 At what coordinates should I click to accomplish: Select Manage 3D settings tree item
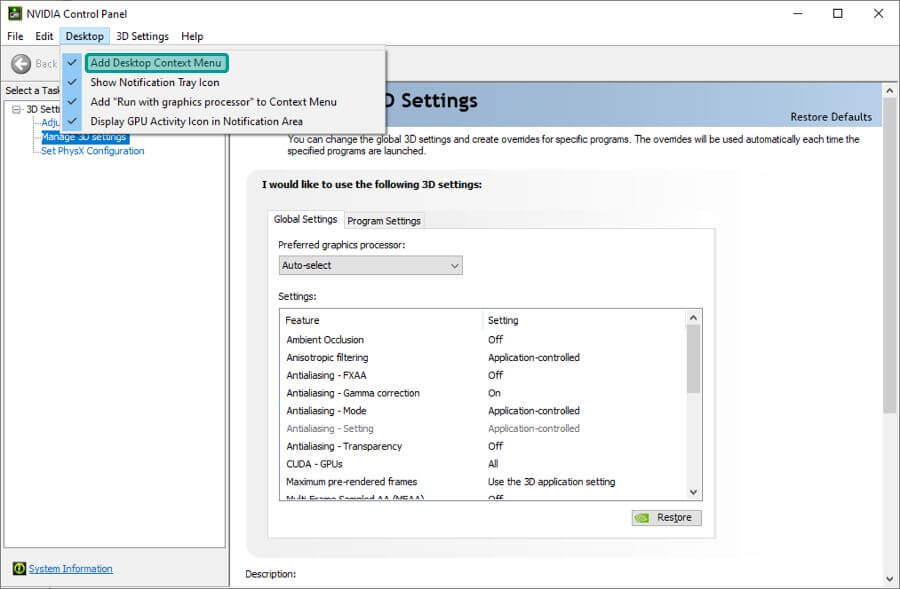[x=84, y=137]
